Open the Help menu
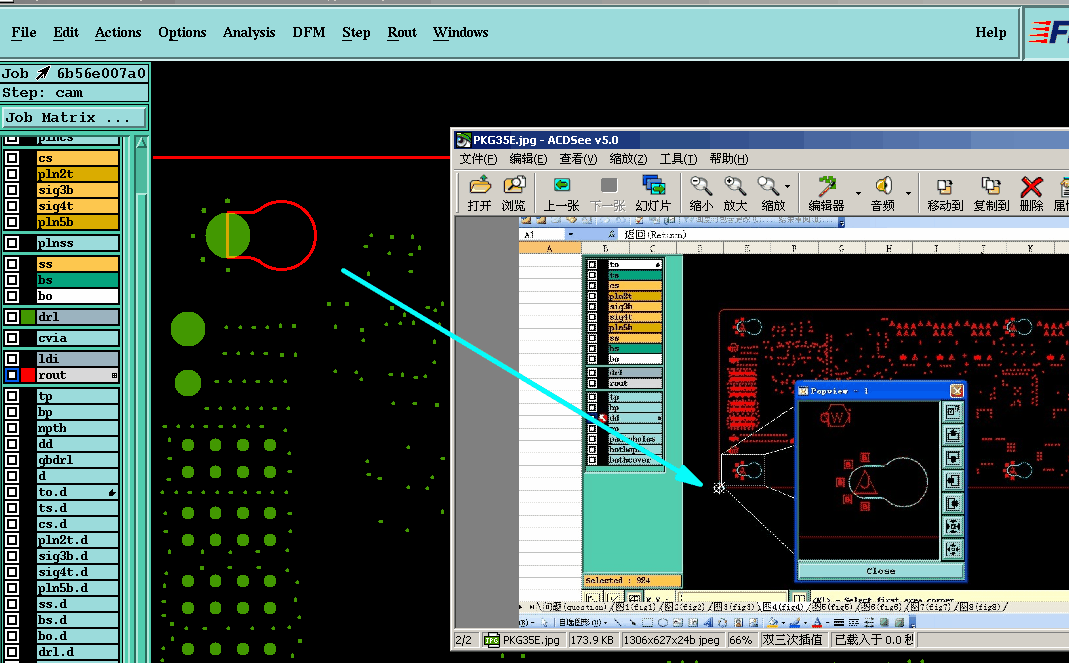1069x663 pixels. coord(991,32)
